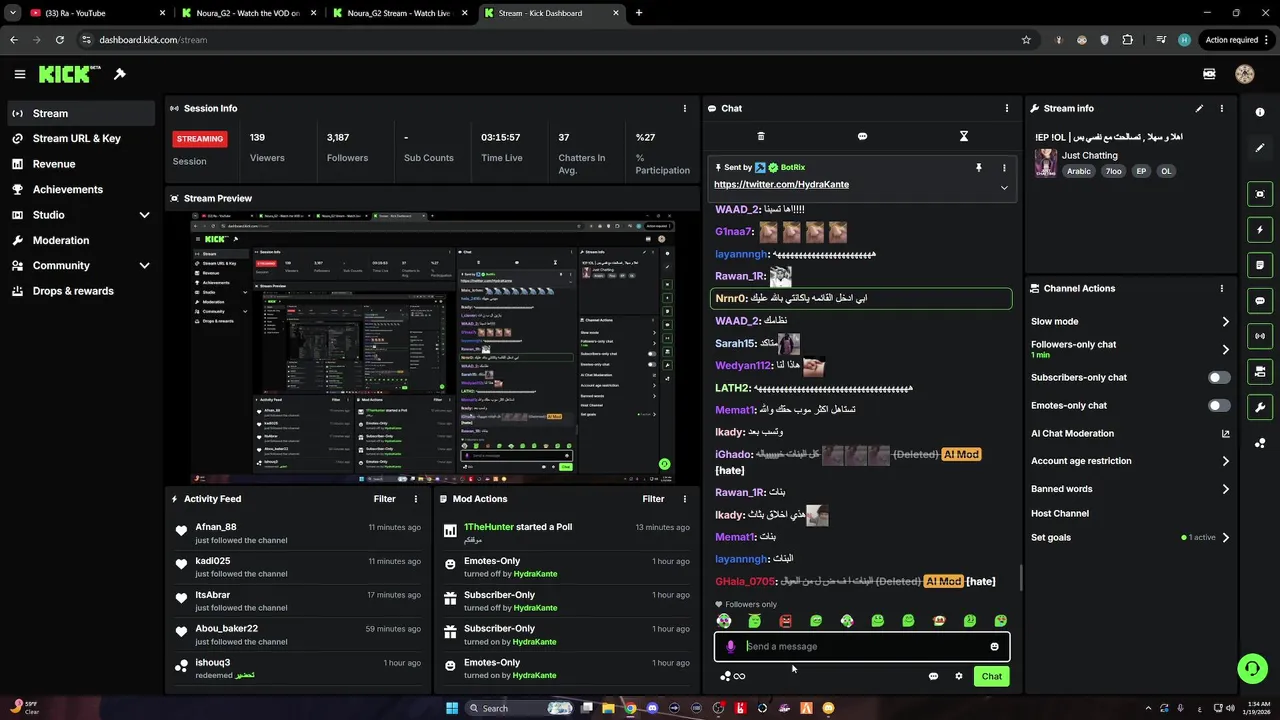1280x720 pixels.
Task: Open the twitter.com/HydraKante link
Action: coord(781,185)
